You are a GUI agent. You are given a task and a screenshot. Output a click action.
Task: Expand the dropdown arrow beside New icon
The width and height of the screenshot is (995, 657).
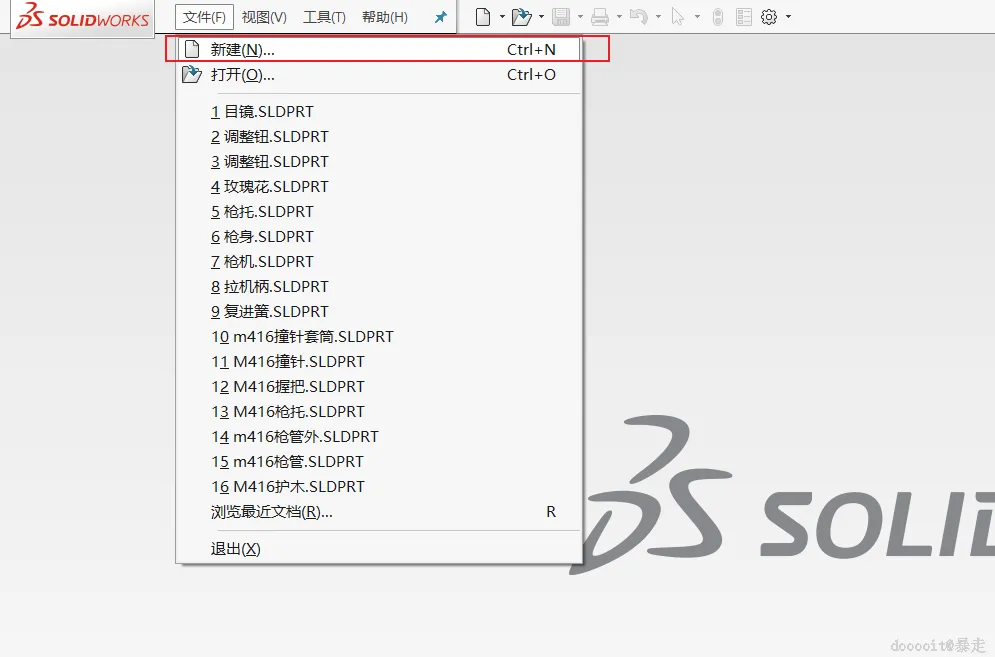pyautogui.click(x=502, y=17)
